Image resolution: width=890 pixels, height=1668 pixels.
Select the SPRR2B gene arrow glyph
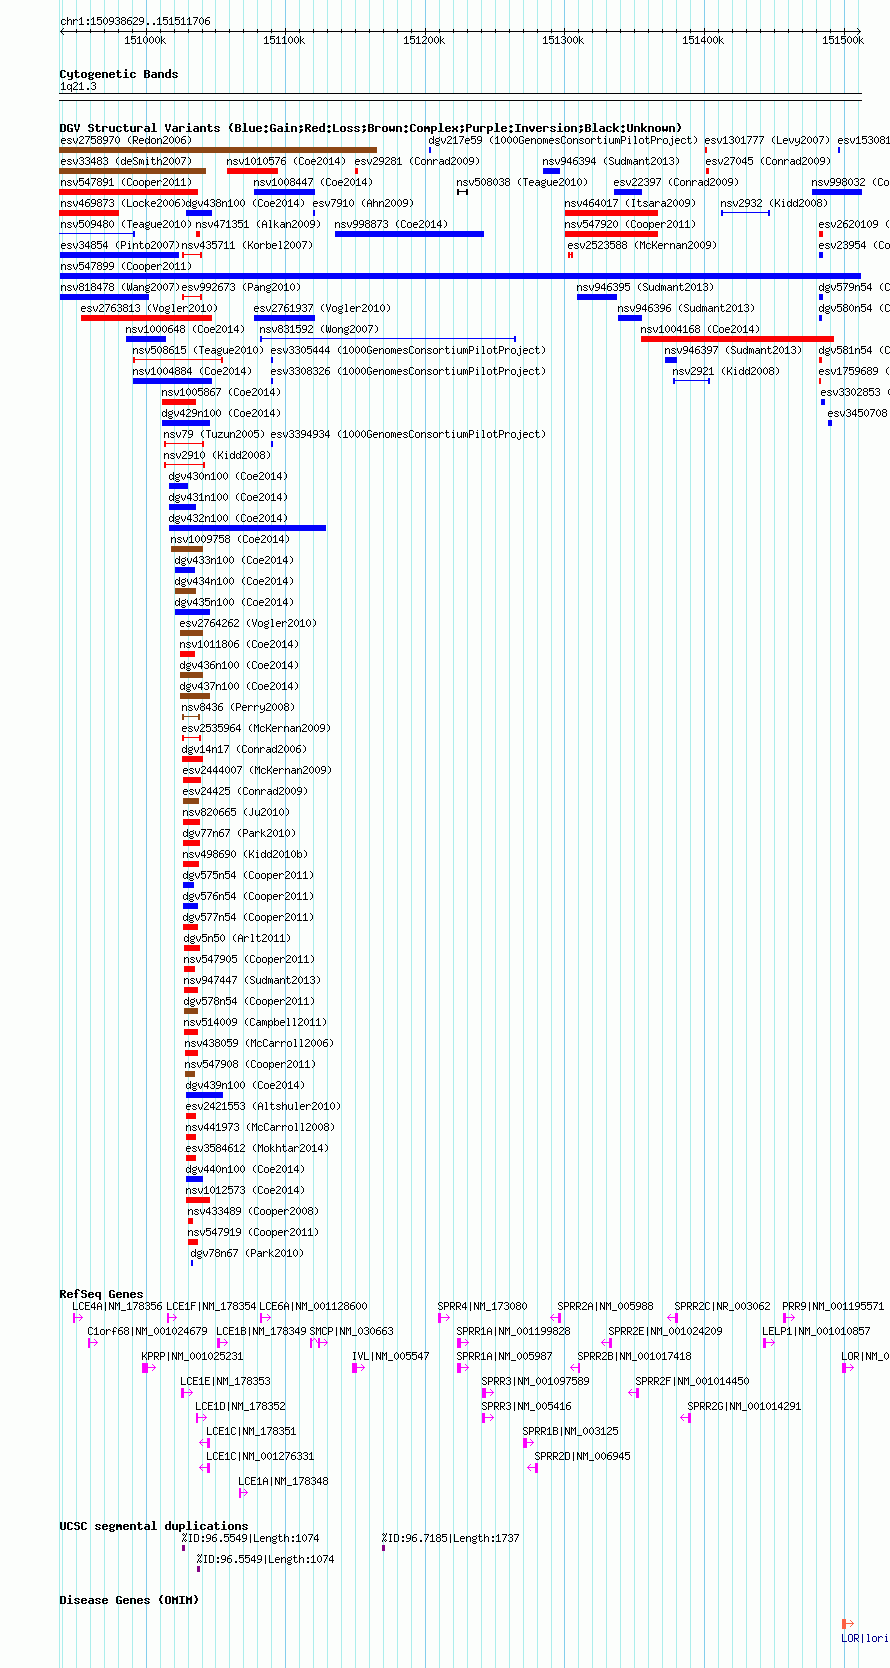click(575, 1368)
